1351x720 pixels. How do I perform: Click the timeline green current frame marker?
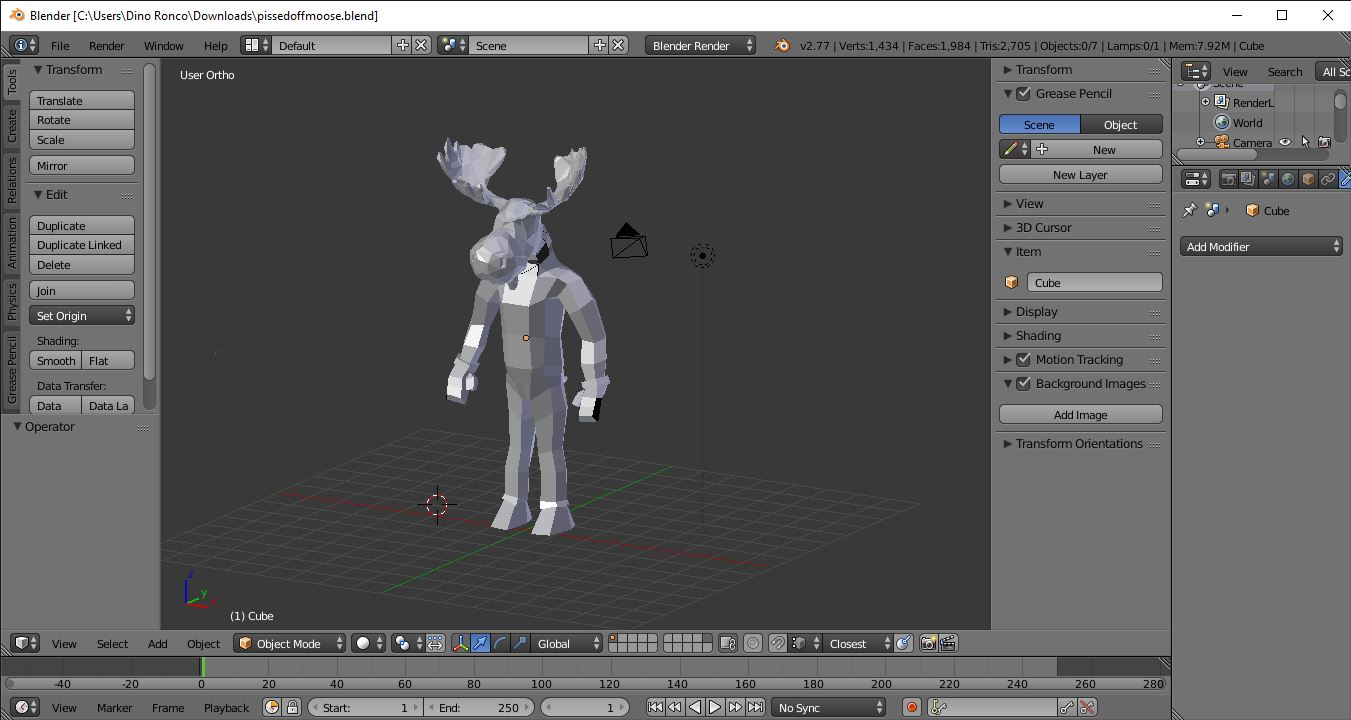coord(202,667)
